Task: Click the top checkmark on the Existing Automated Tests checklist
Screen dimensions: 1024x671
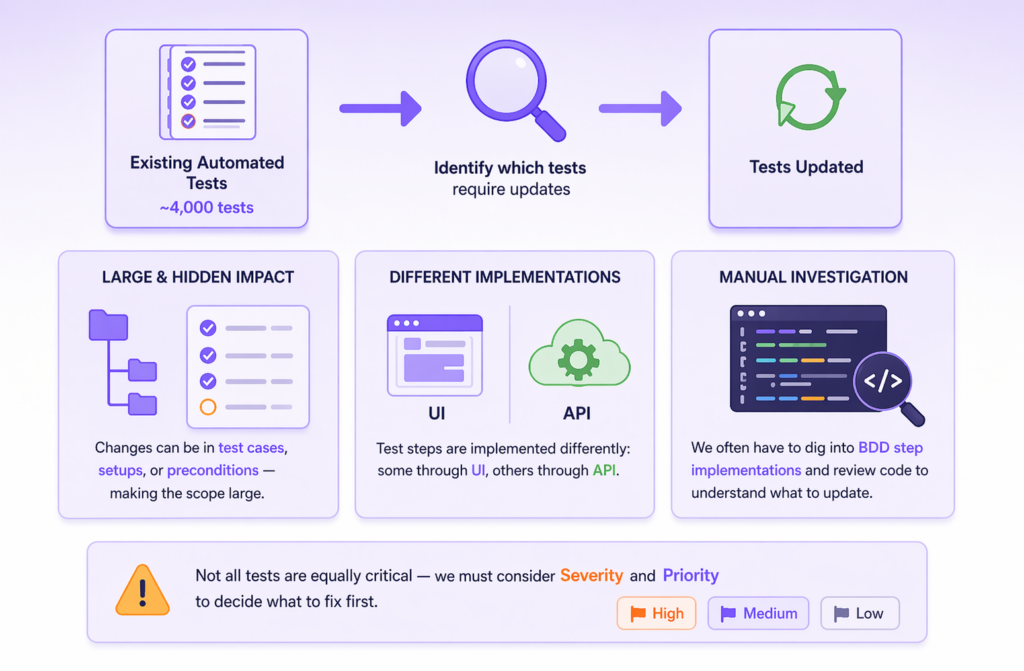Action: pos(187,63)
